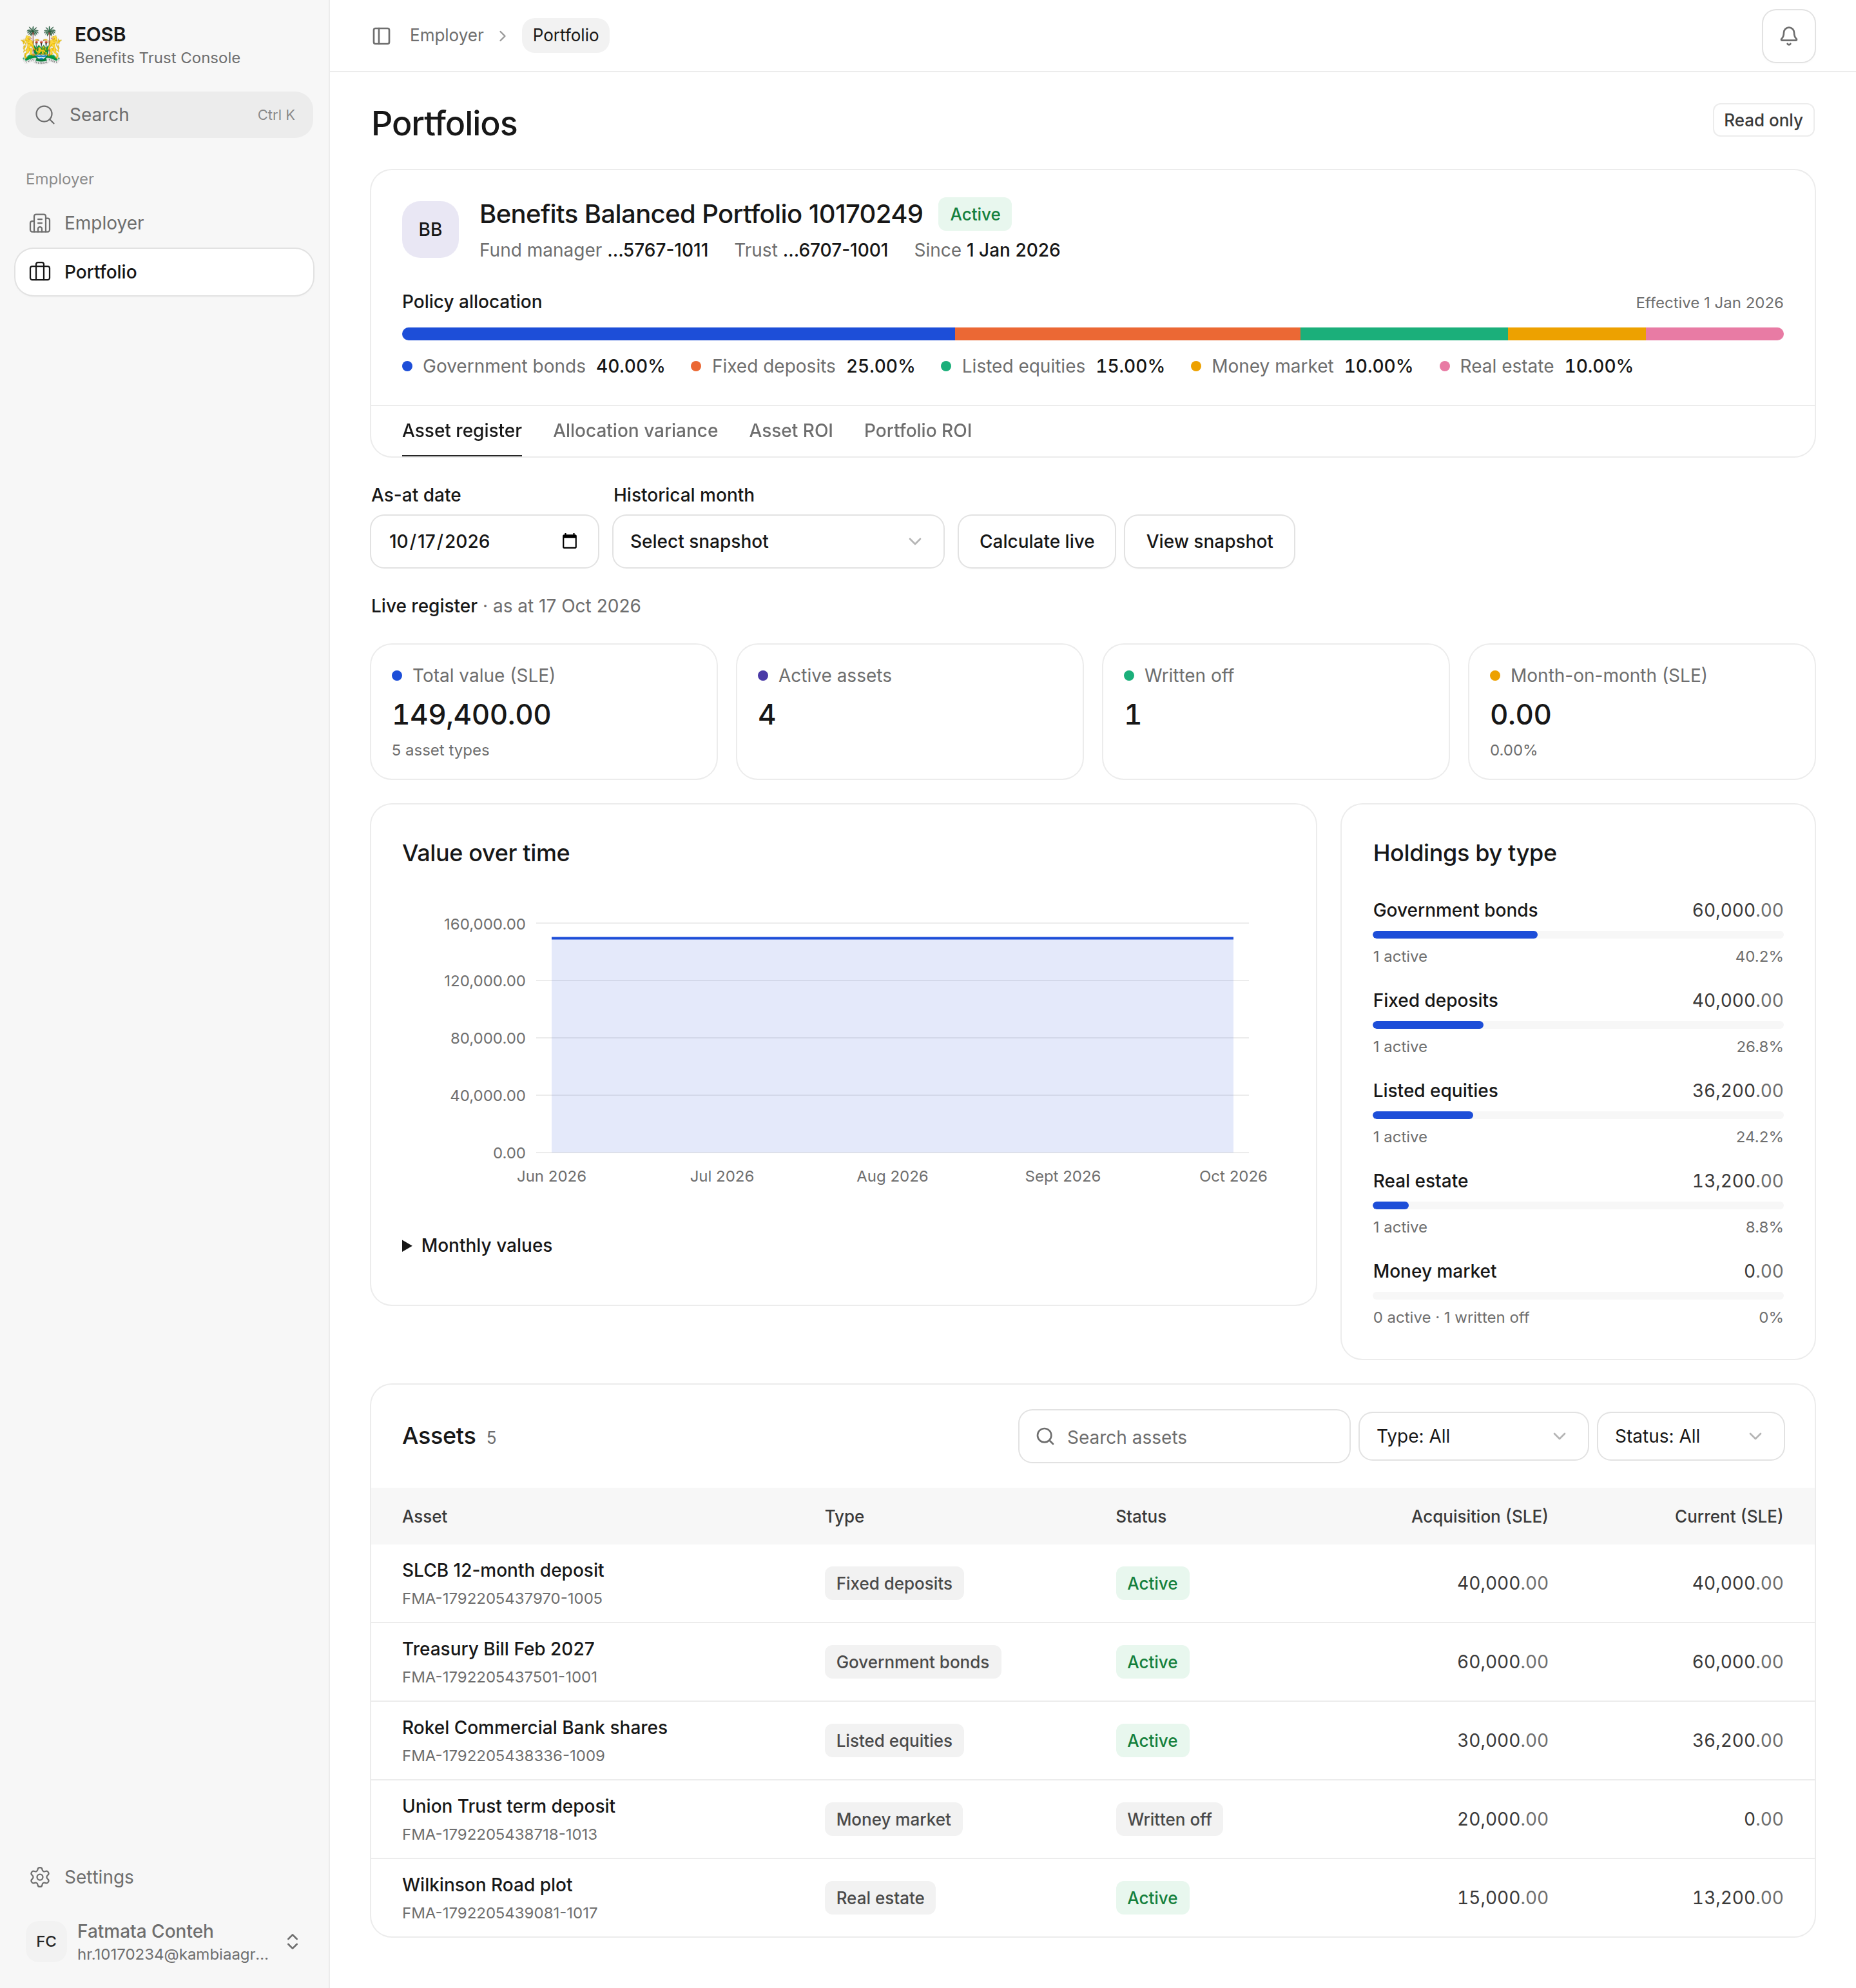Click the FC user avatar

(46, 1941)
